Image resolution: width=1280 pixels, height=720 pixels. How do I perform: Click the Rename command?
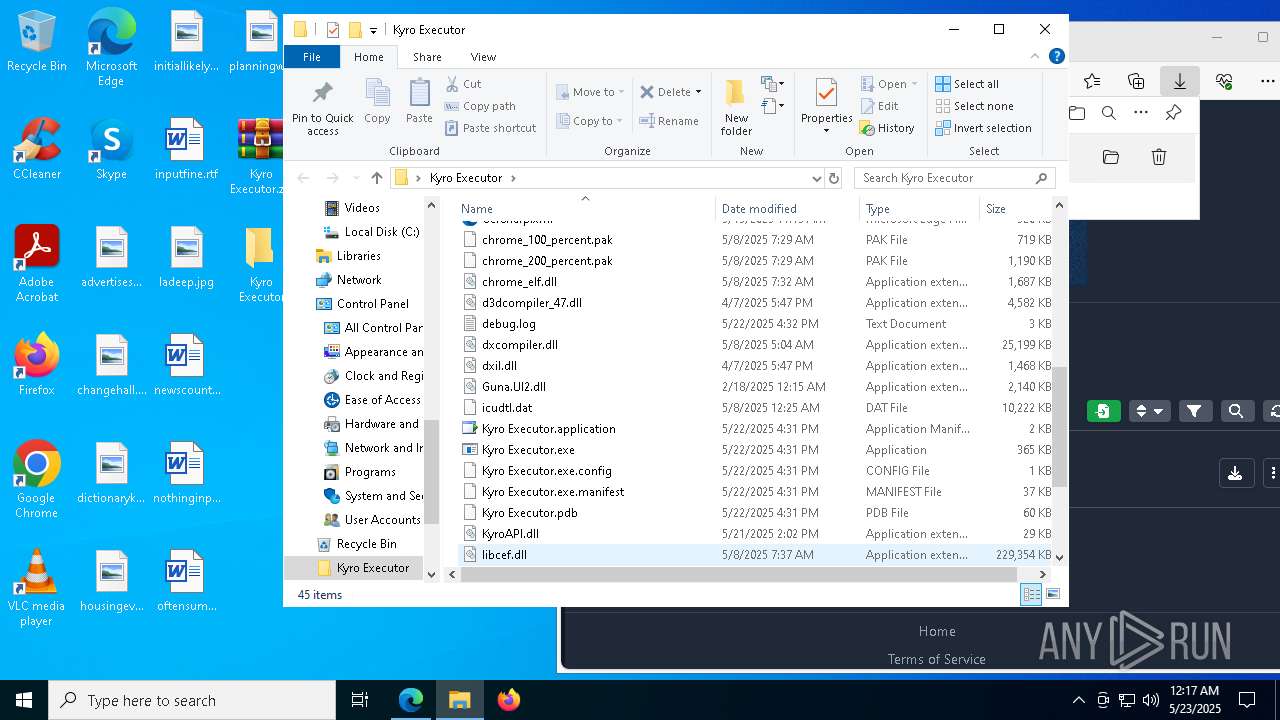pyautogui.click(x=669, y=121)
